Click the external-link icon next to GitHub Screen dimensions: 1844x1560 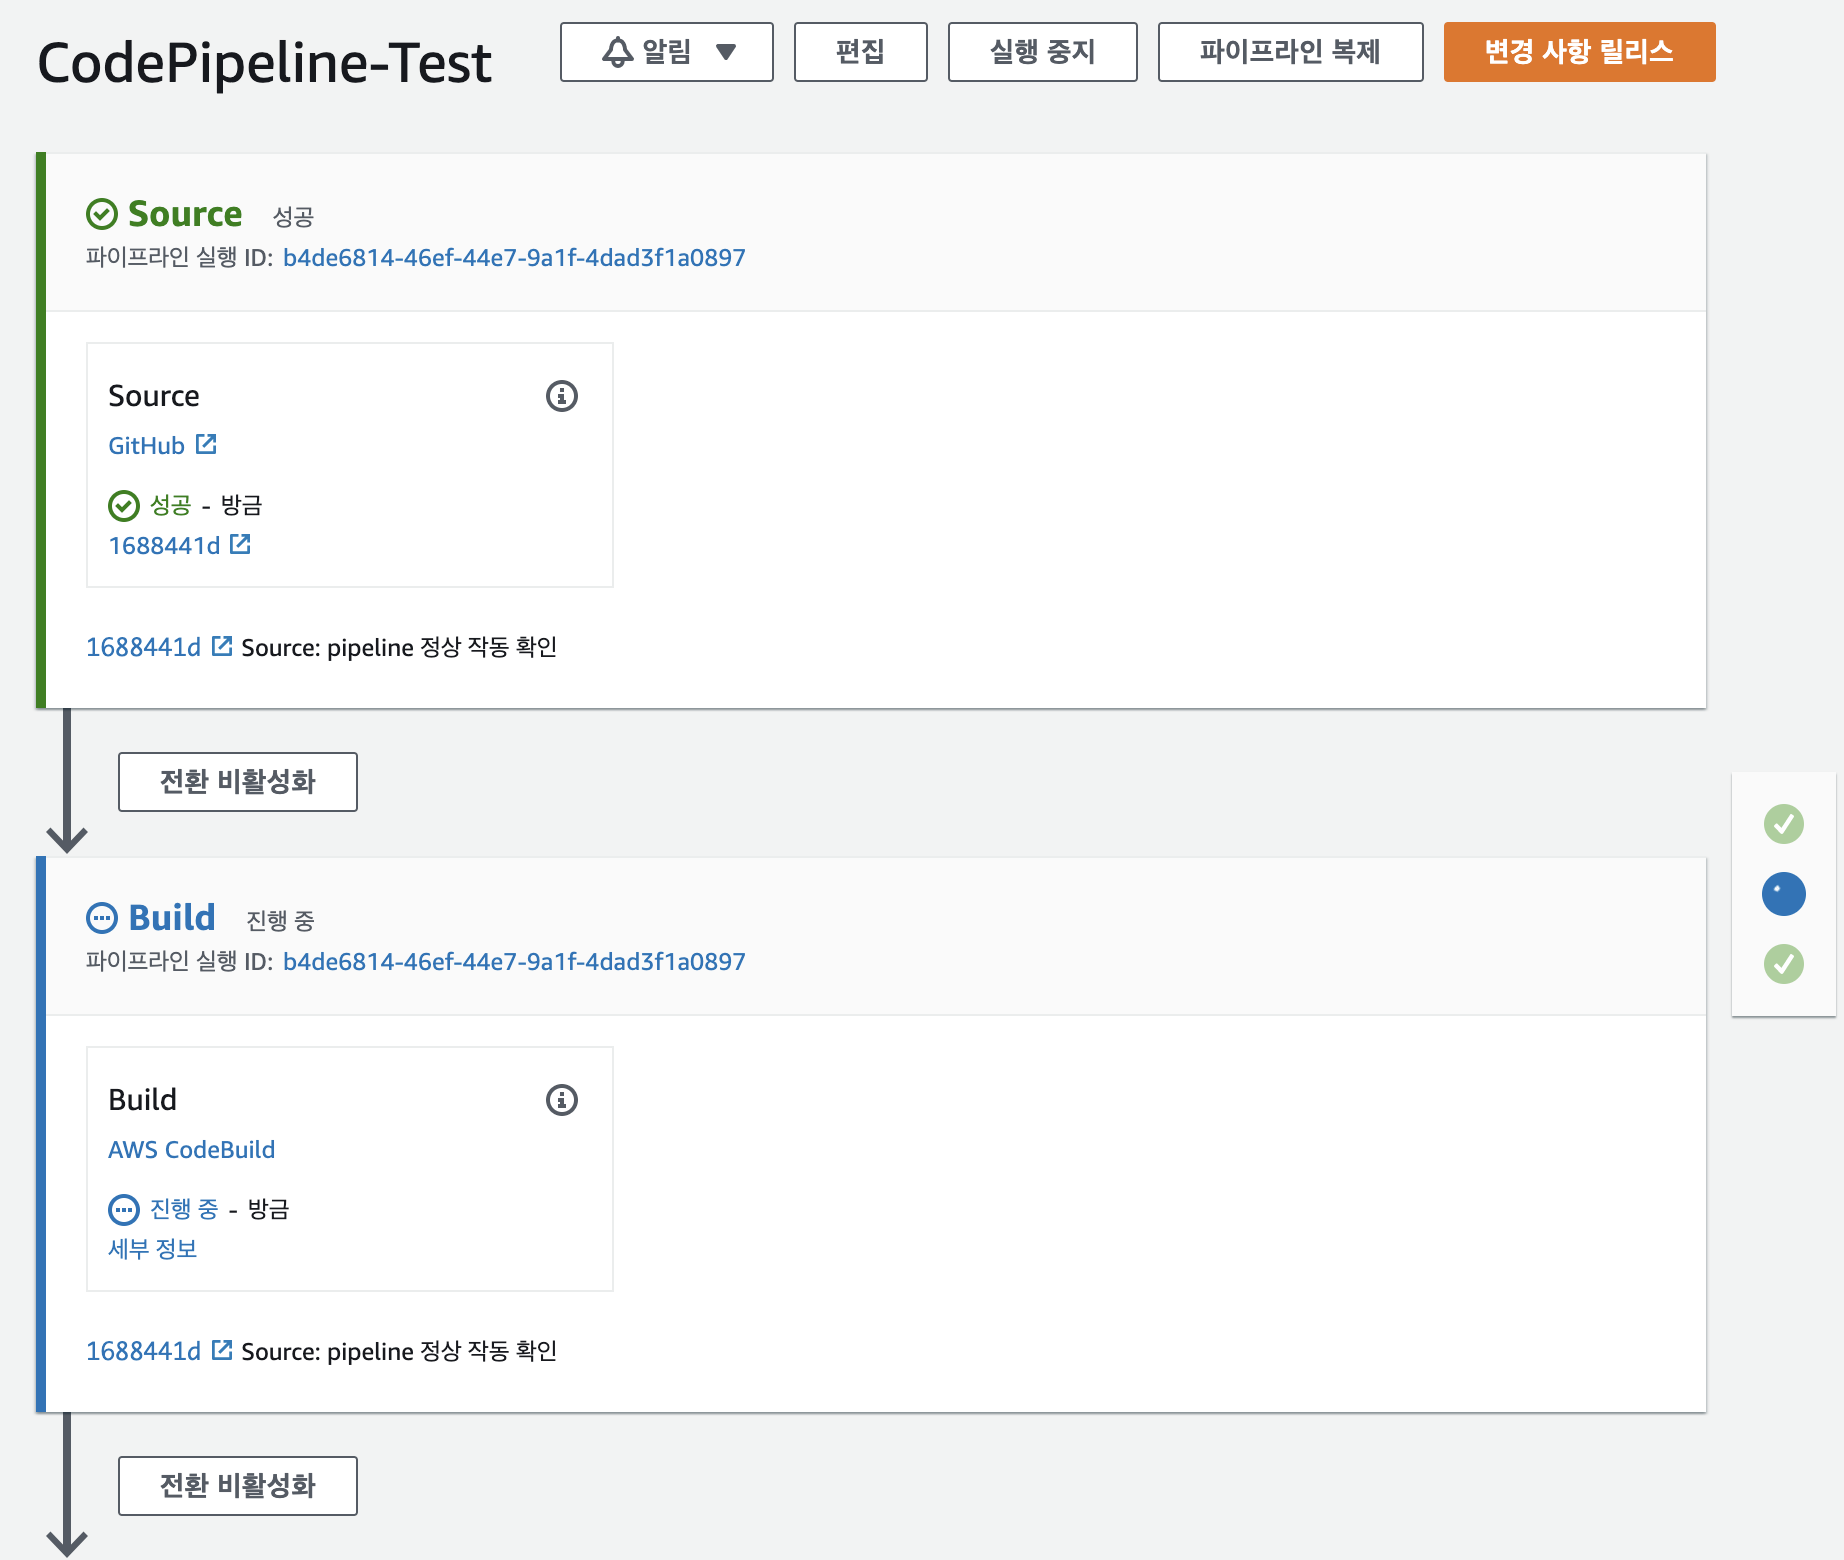click(x=206, y=444)
